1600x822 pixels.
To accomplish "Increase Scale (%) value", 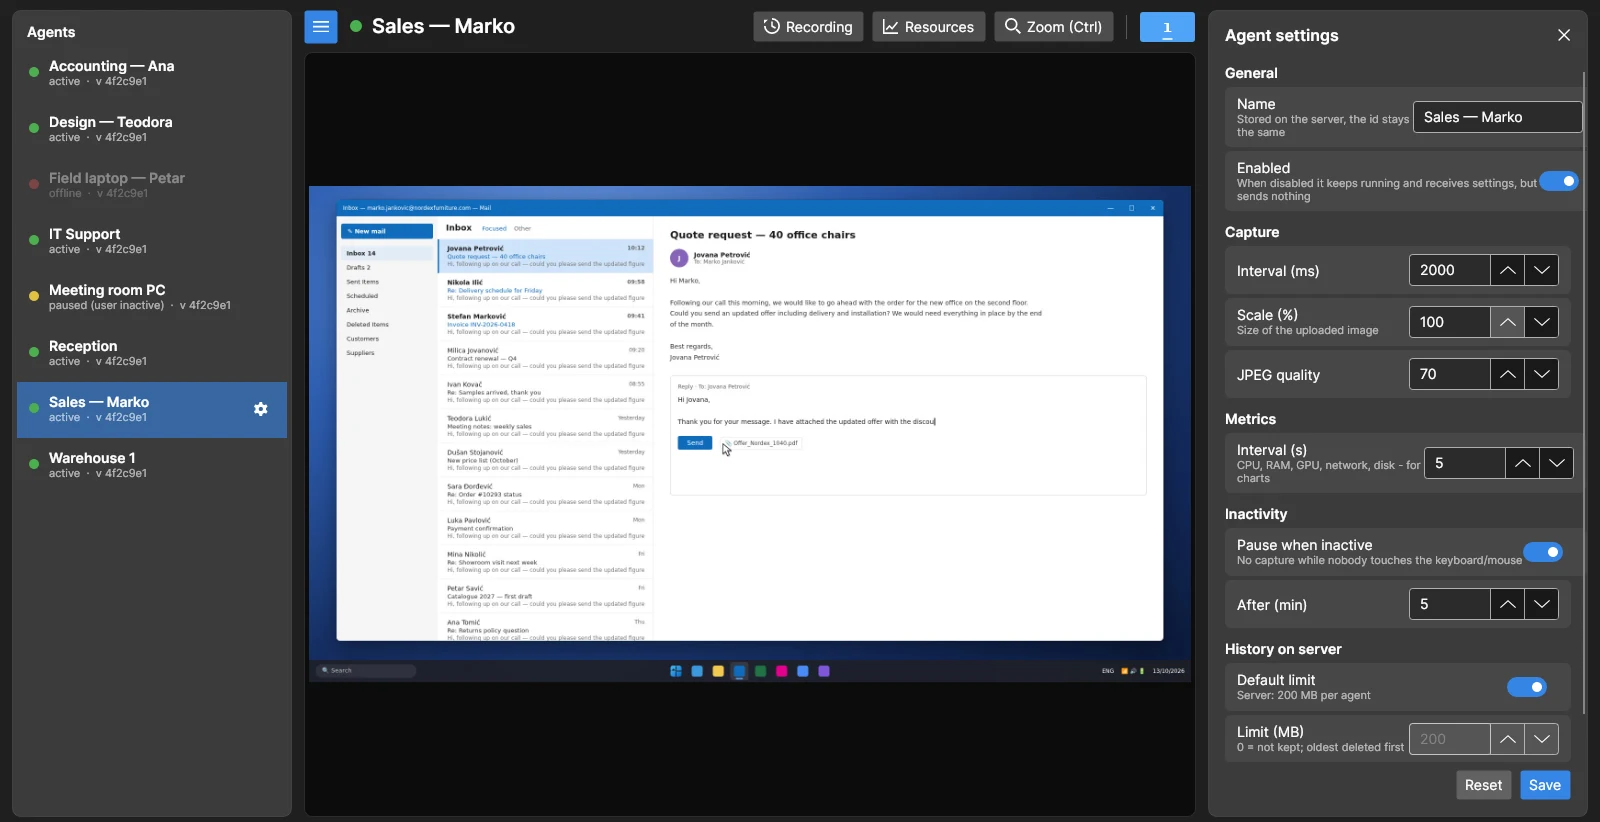I will point(1507,322).
